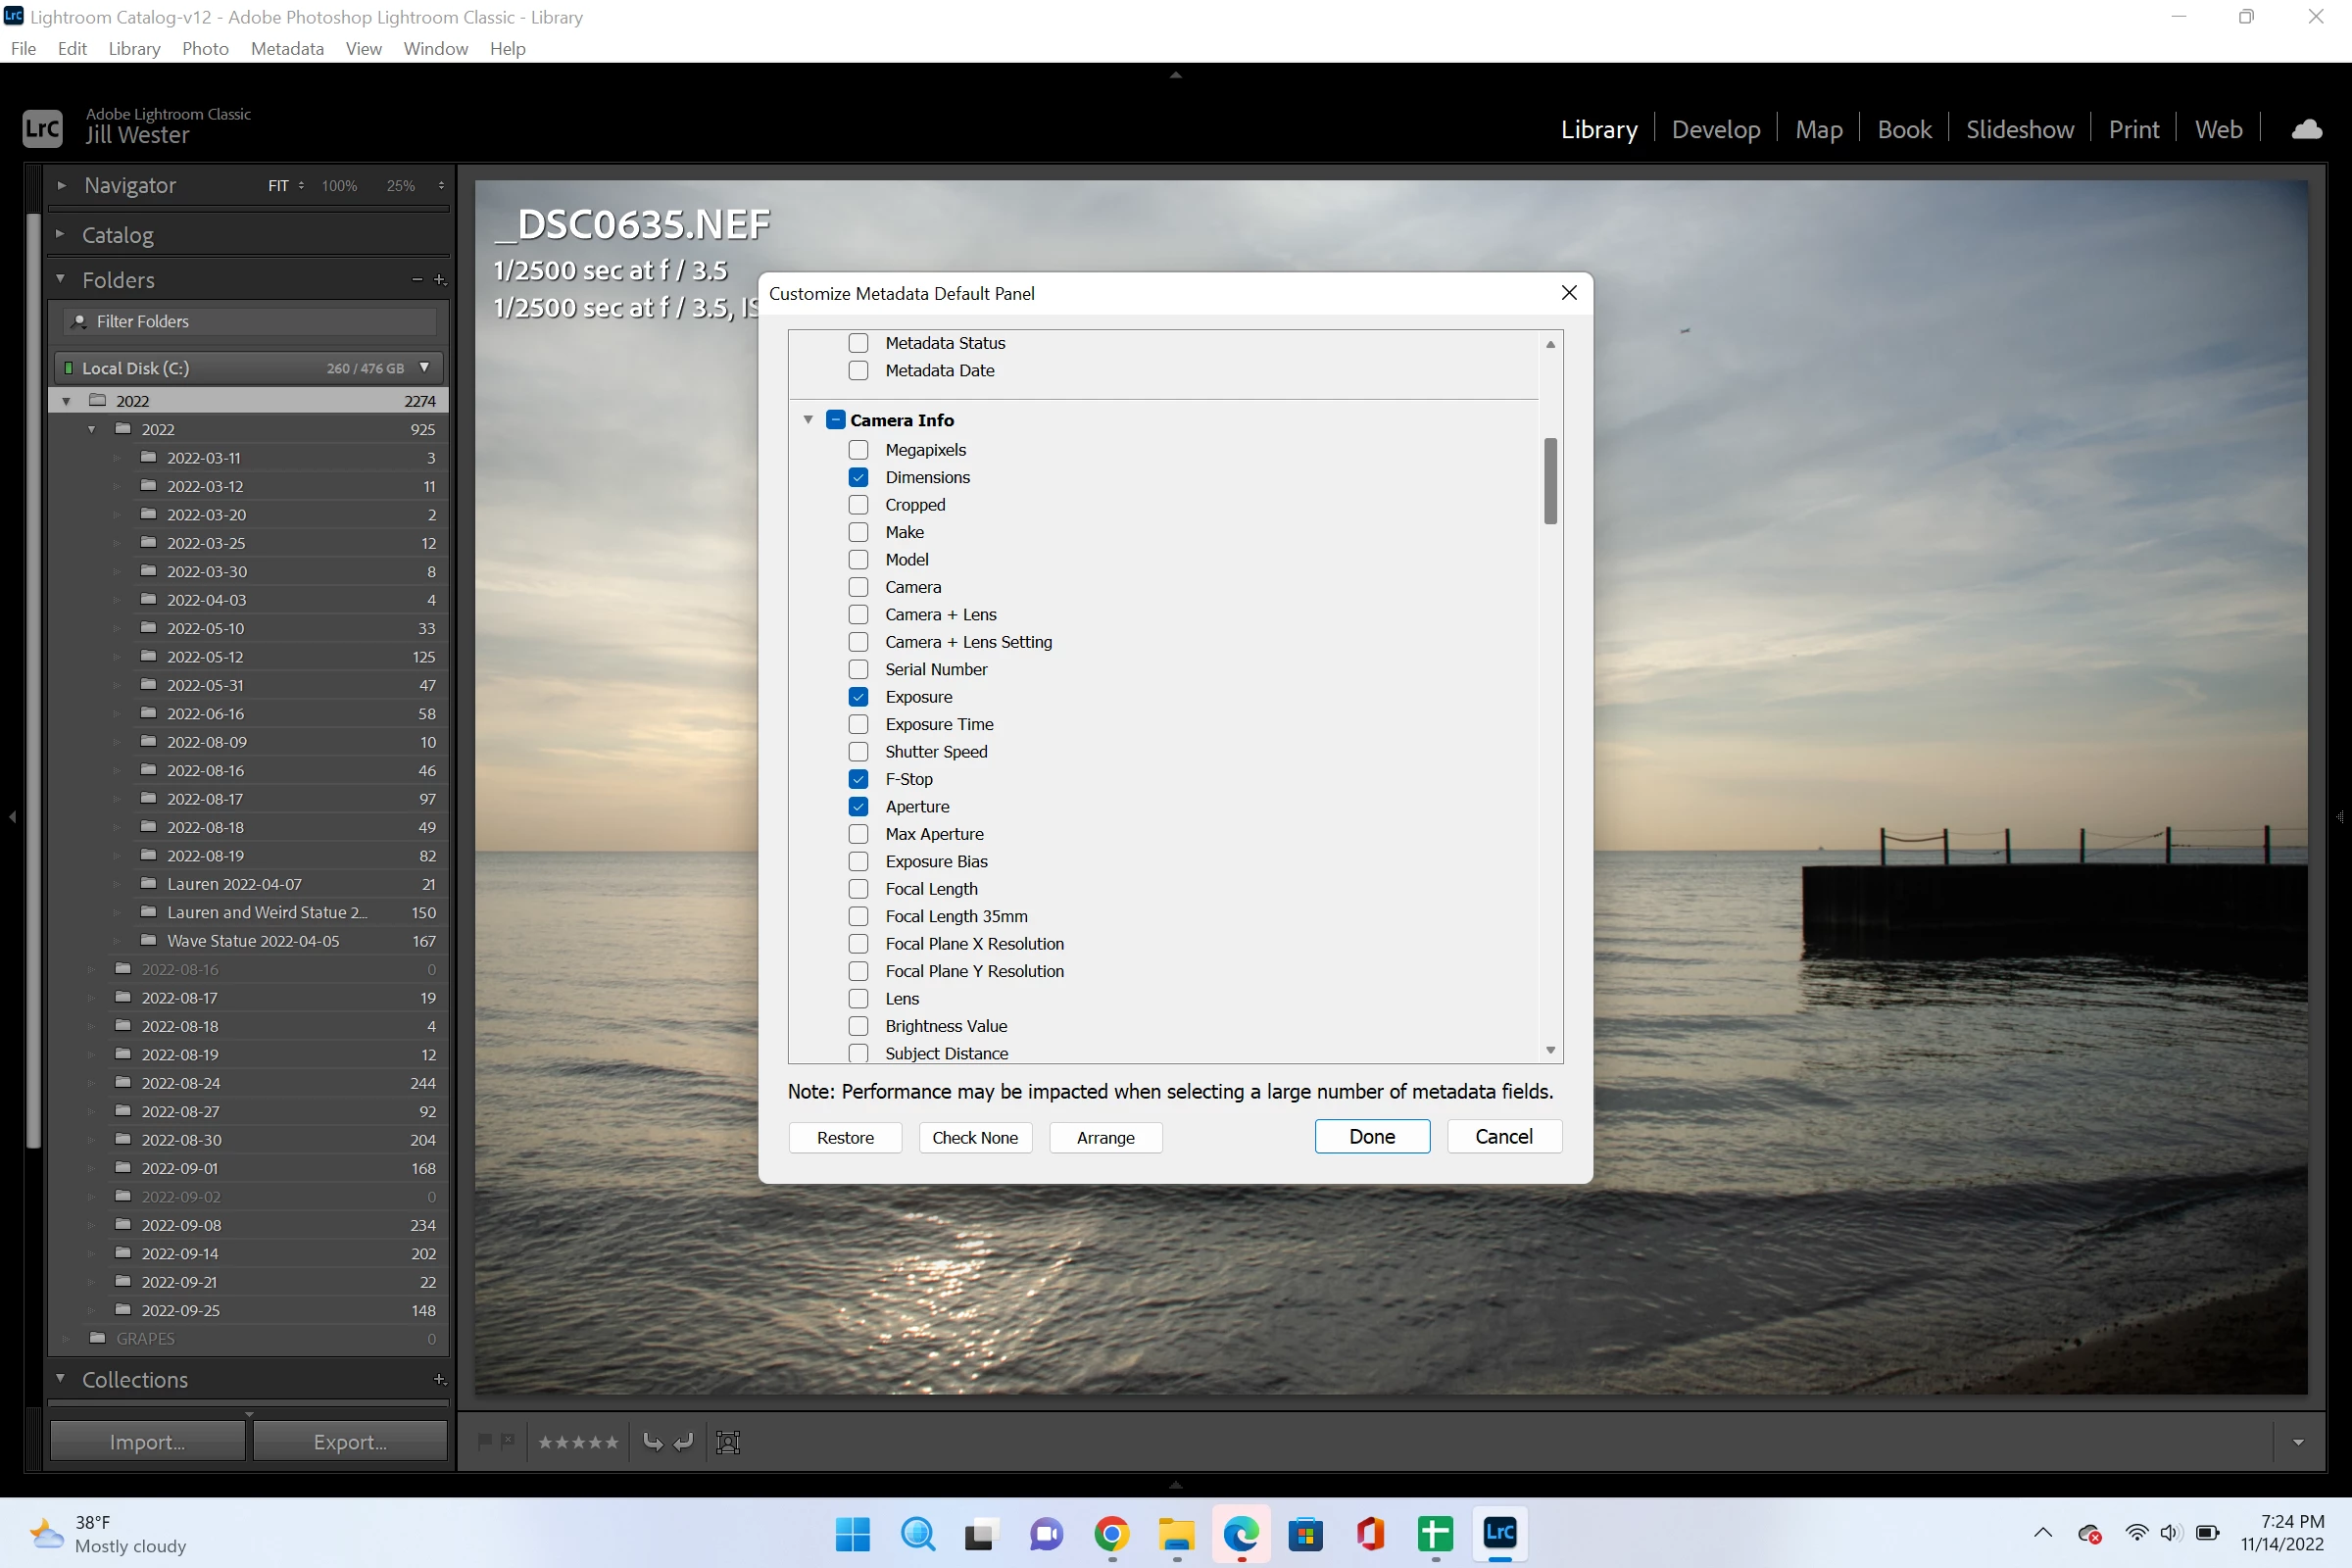Check the Focal Length checkbox
This screenshot has height=1568, width=2352.
[858, 889]
